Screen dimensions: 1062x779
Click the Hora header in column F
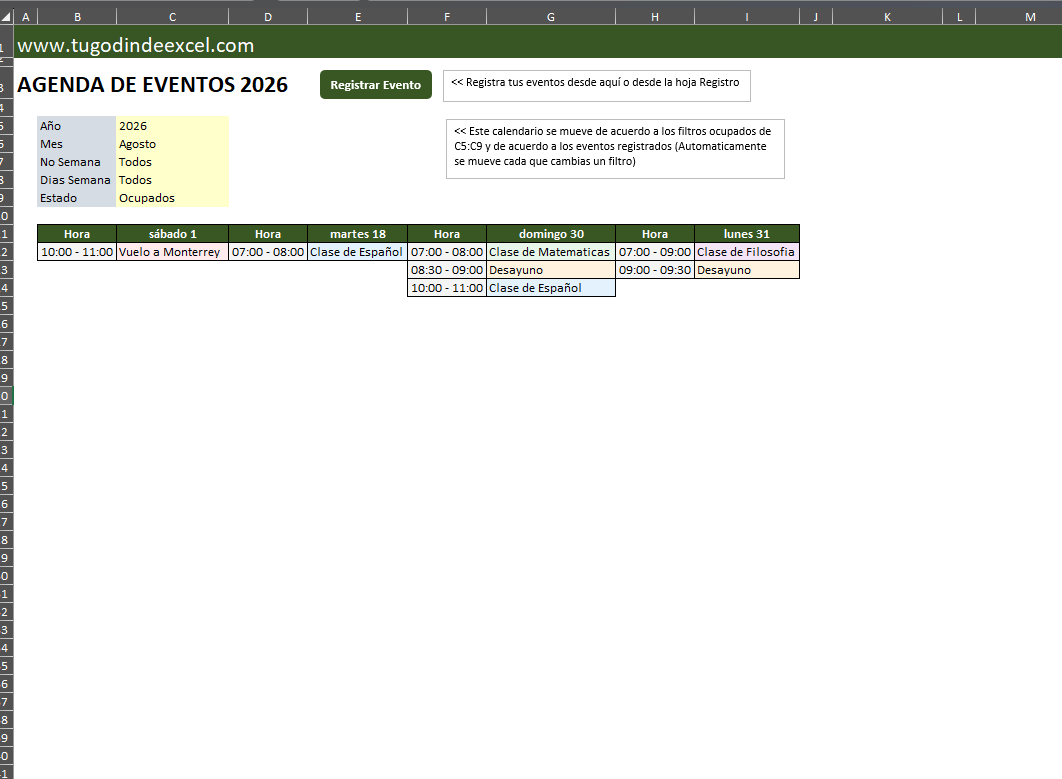coord(447,234)
